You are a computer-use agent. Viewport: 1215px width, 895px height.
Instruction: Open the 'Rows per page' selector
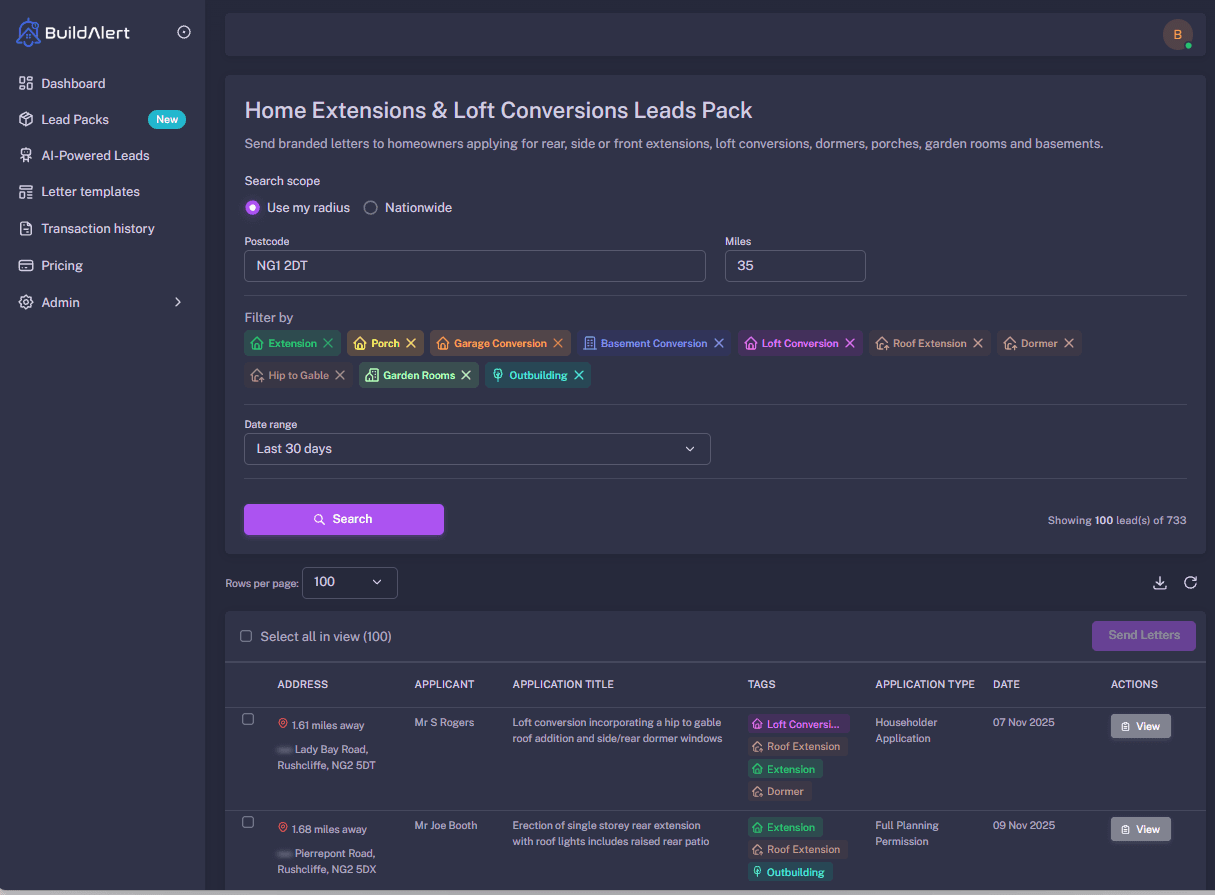[x=349, y=582]
